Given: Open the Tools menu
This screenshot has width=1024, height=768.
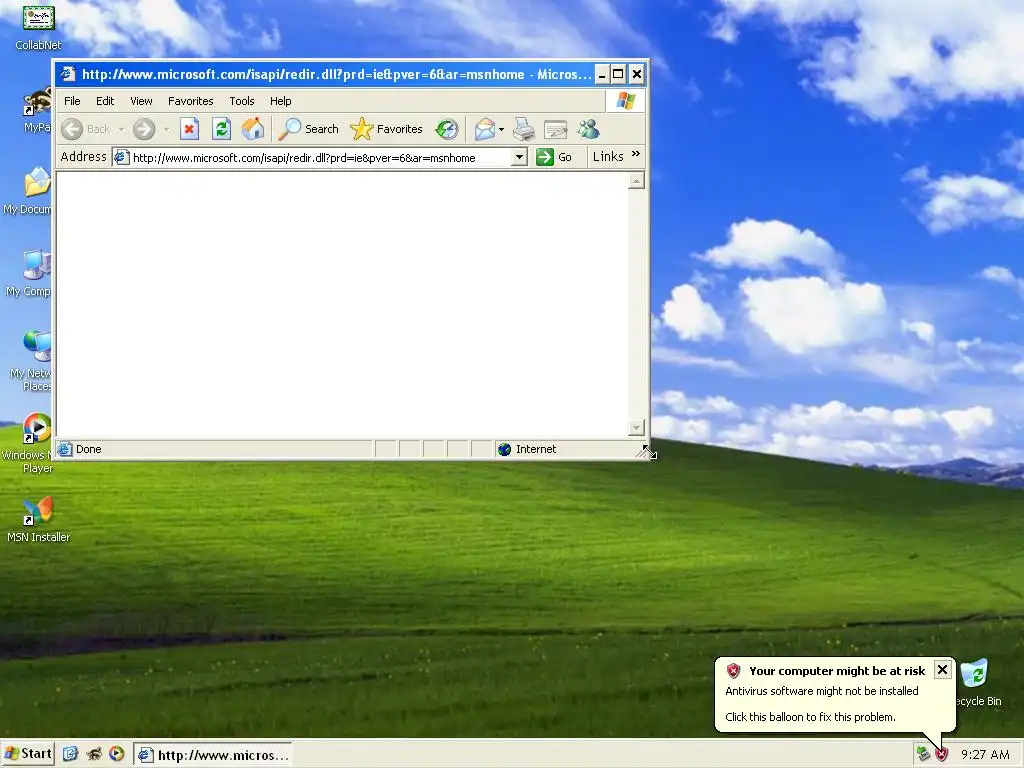Looking at the screenshot, I should (x=242, y=101).
